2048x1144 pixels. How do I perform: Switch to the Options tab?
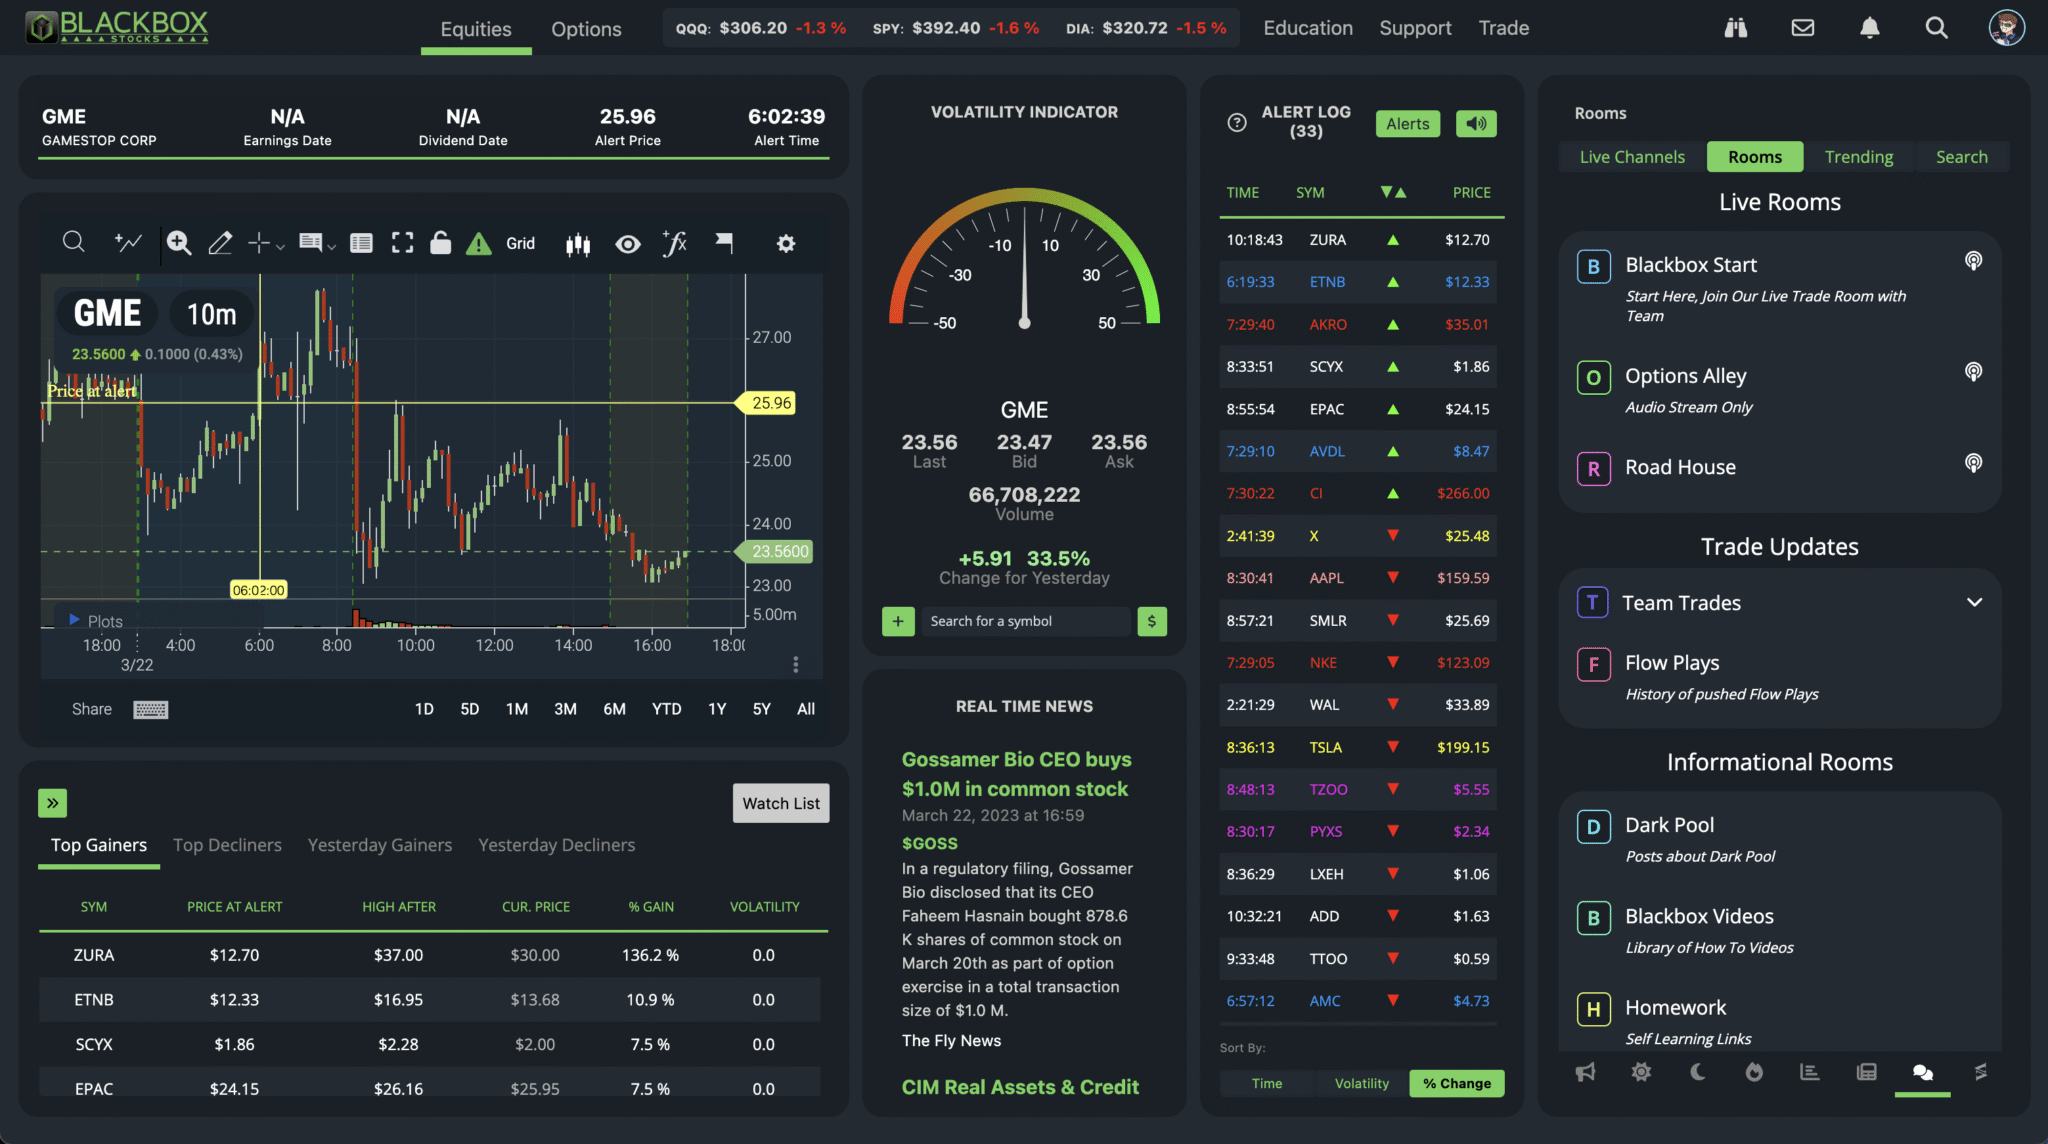tap(586, 29)
